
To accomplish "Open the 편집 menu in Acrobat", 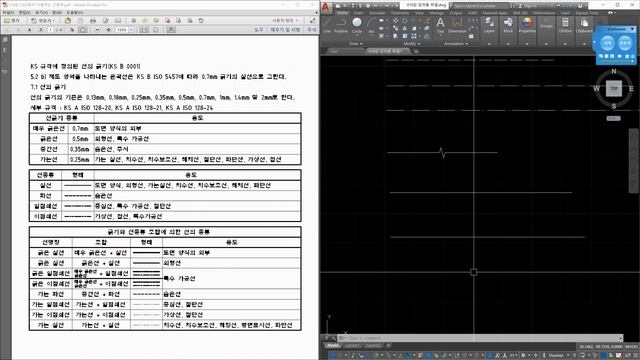I will click(24, 13).
